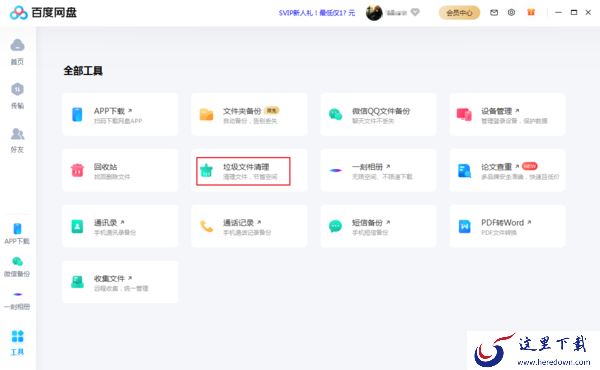Click the SVIP新人礼 promotion link
Image resolution: width=600 pixels, height=370 pixels.
(317, 13)
